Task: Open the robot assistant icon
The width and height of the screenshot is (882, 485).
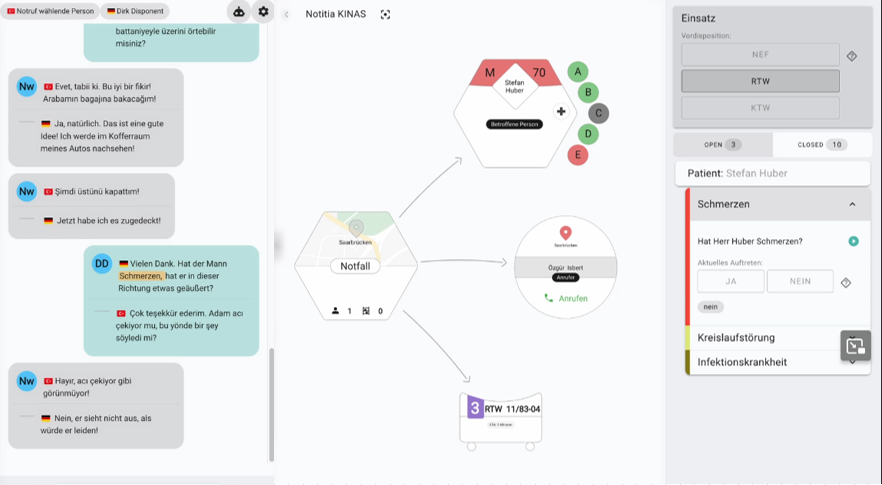Action: (239, 12)
